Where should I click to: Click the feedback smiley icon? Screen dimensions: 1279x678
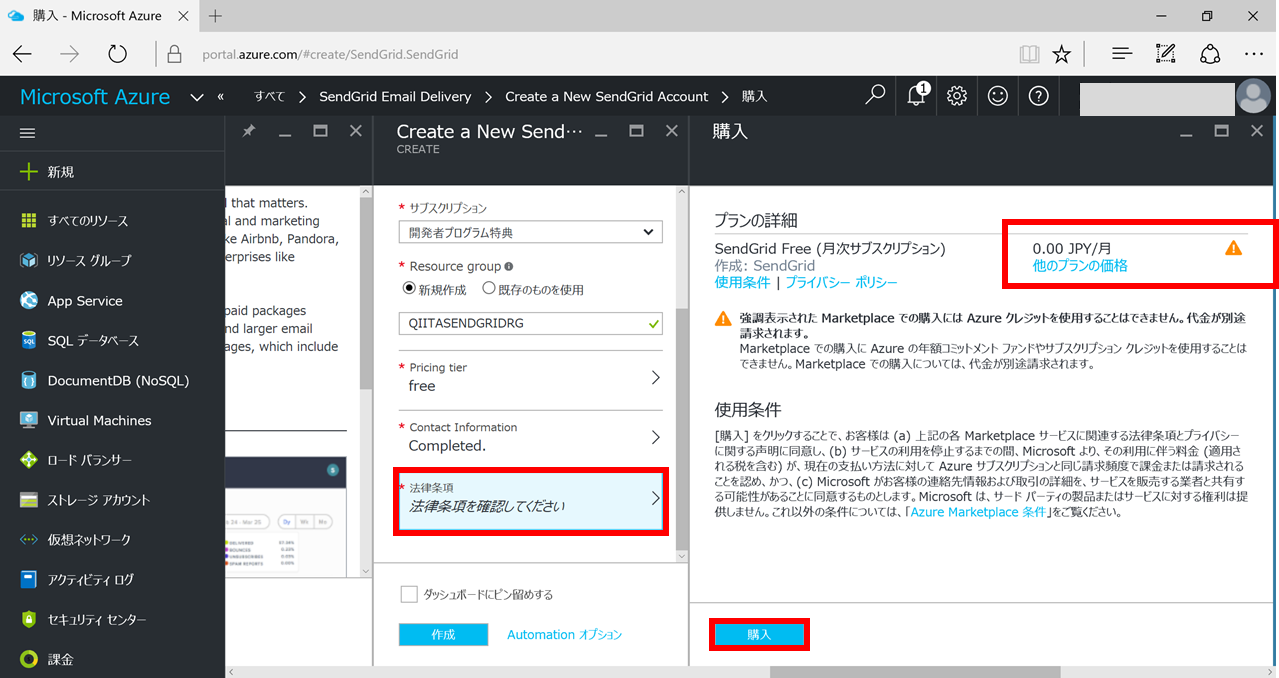998,96
